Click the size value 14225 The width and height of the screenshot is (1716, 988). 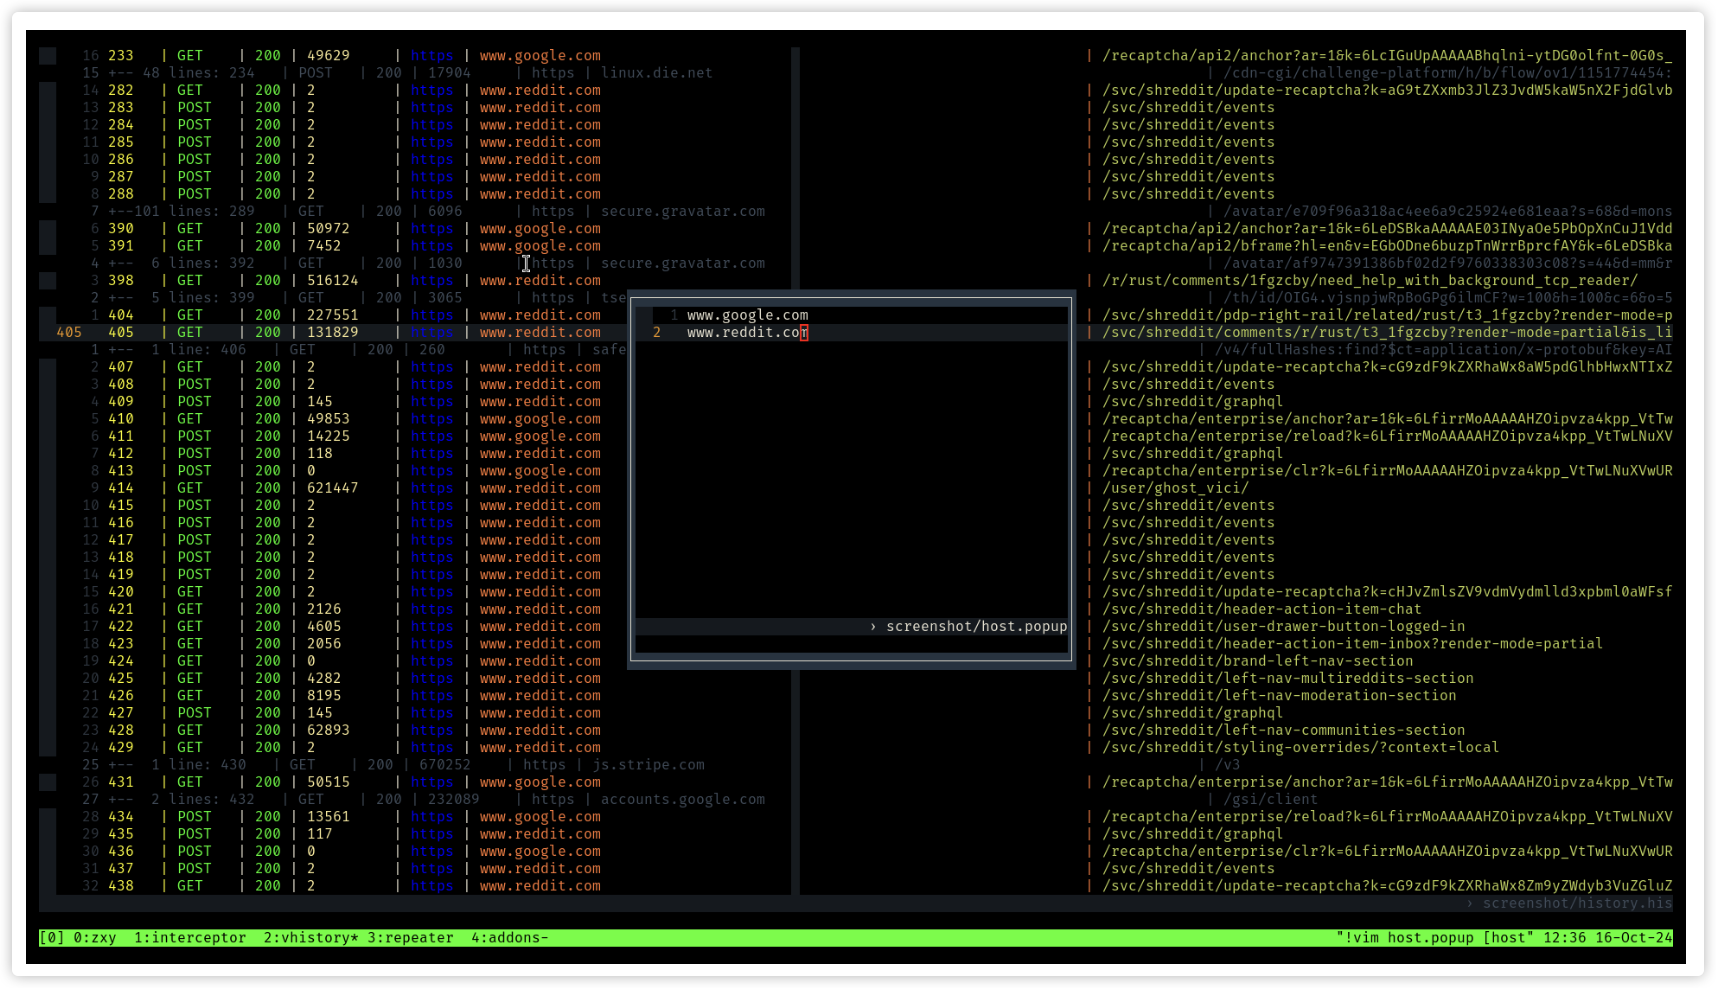point(328,436)
